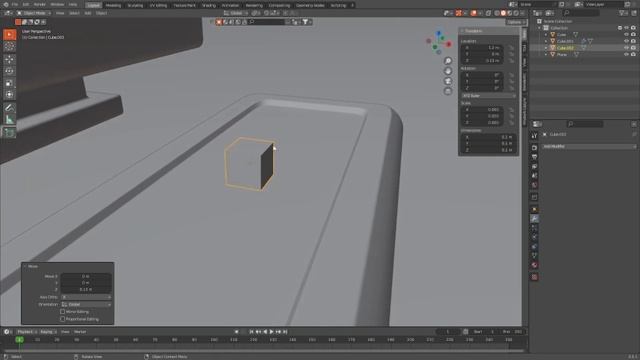Hide Cube.002 via eye icon
The height and width of the screenshot is (360, 640).
[x=627, y=48]
